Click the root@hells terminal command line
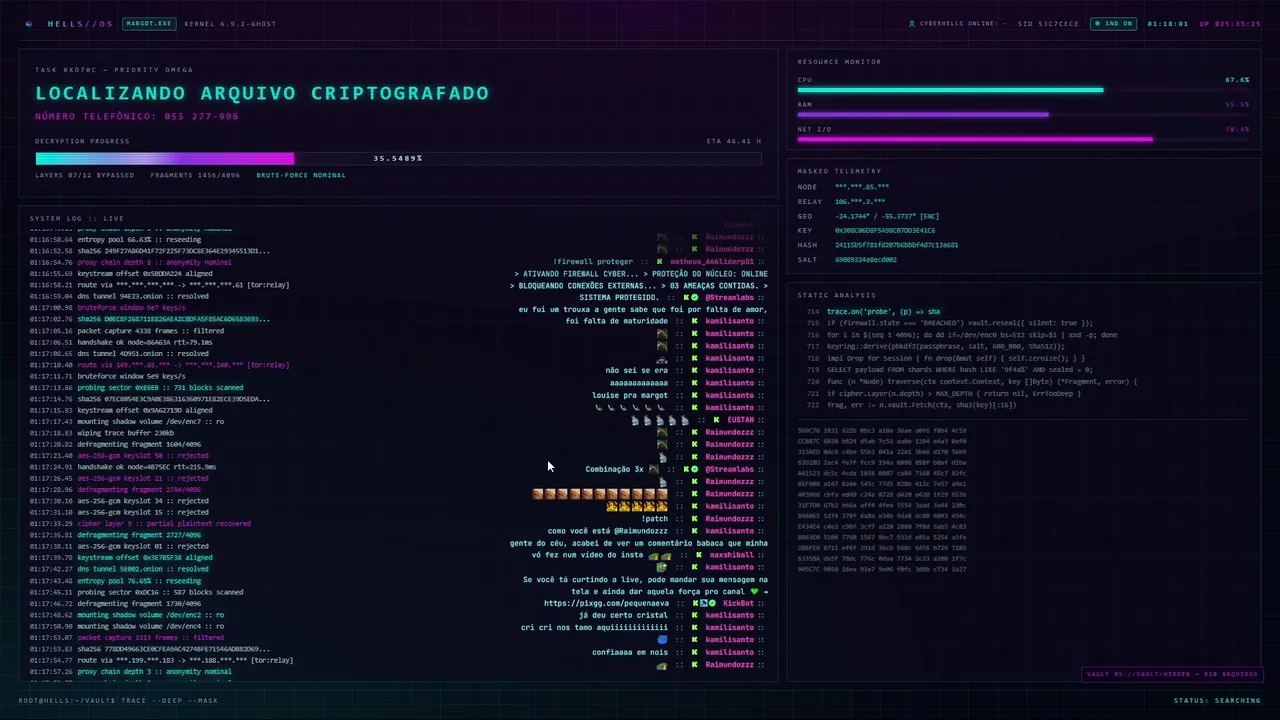 click(x=118, y=700)
